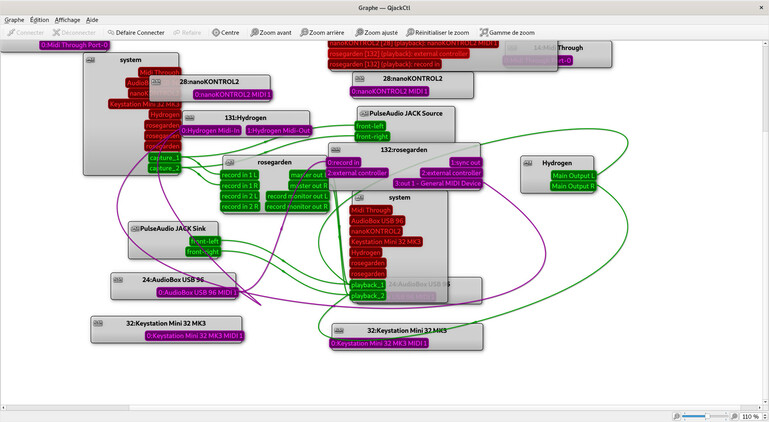
Task: Open the Édition menu
Action: tap(39, 20)
